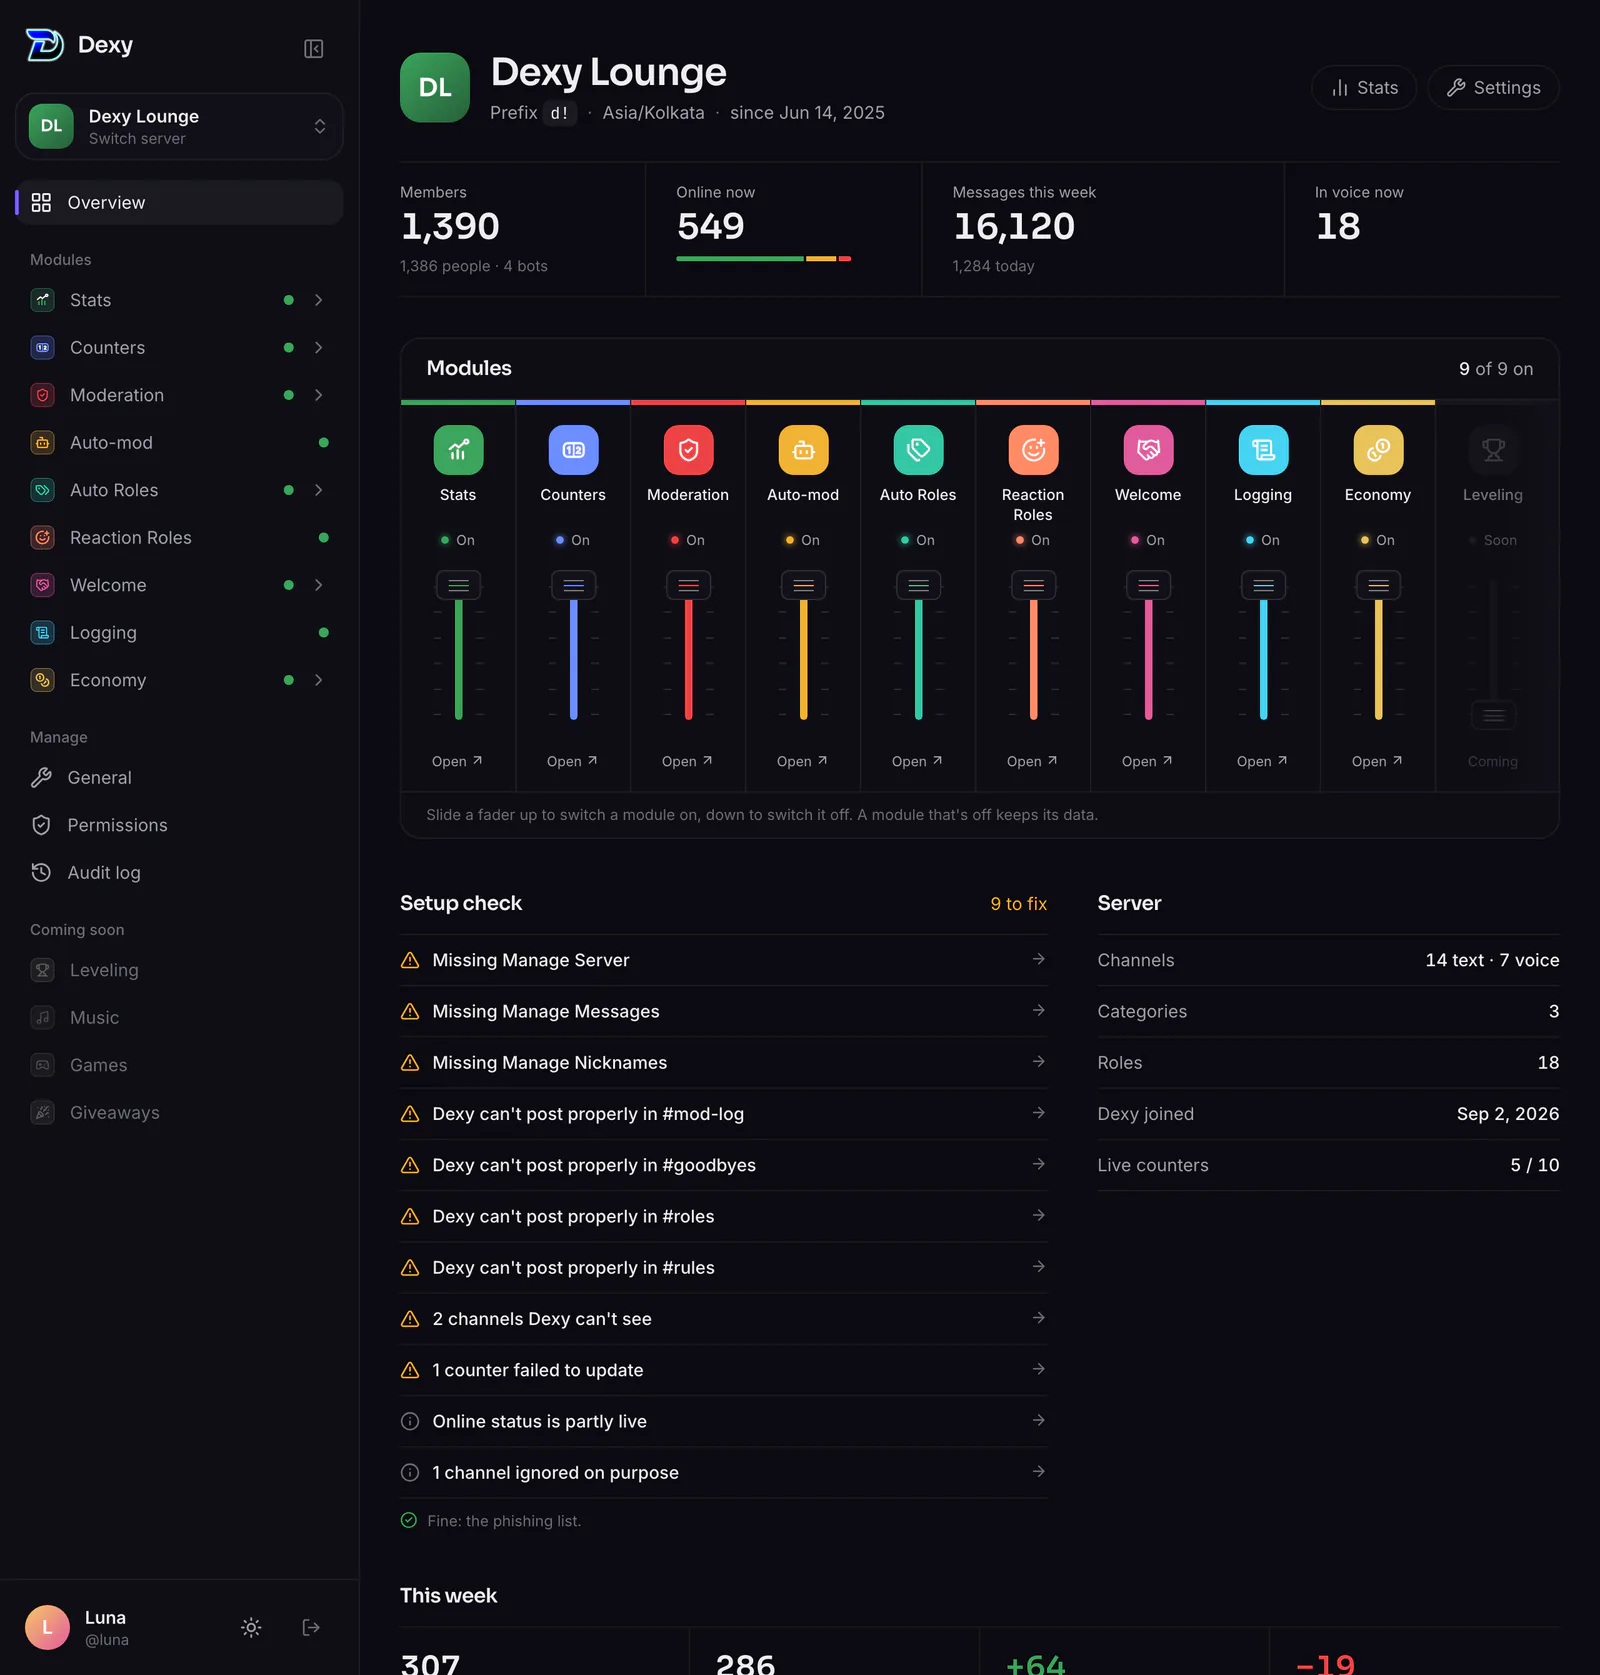Click the Stats module tile icon
The height and width of the screenshot is (1675, 1600).
click(x=458, y=450)
